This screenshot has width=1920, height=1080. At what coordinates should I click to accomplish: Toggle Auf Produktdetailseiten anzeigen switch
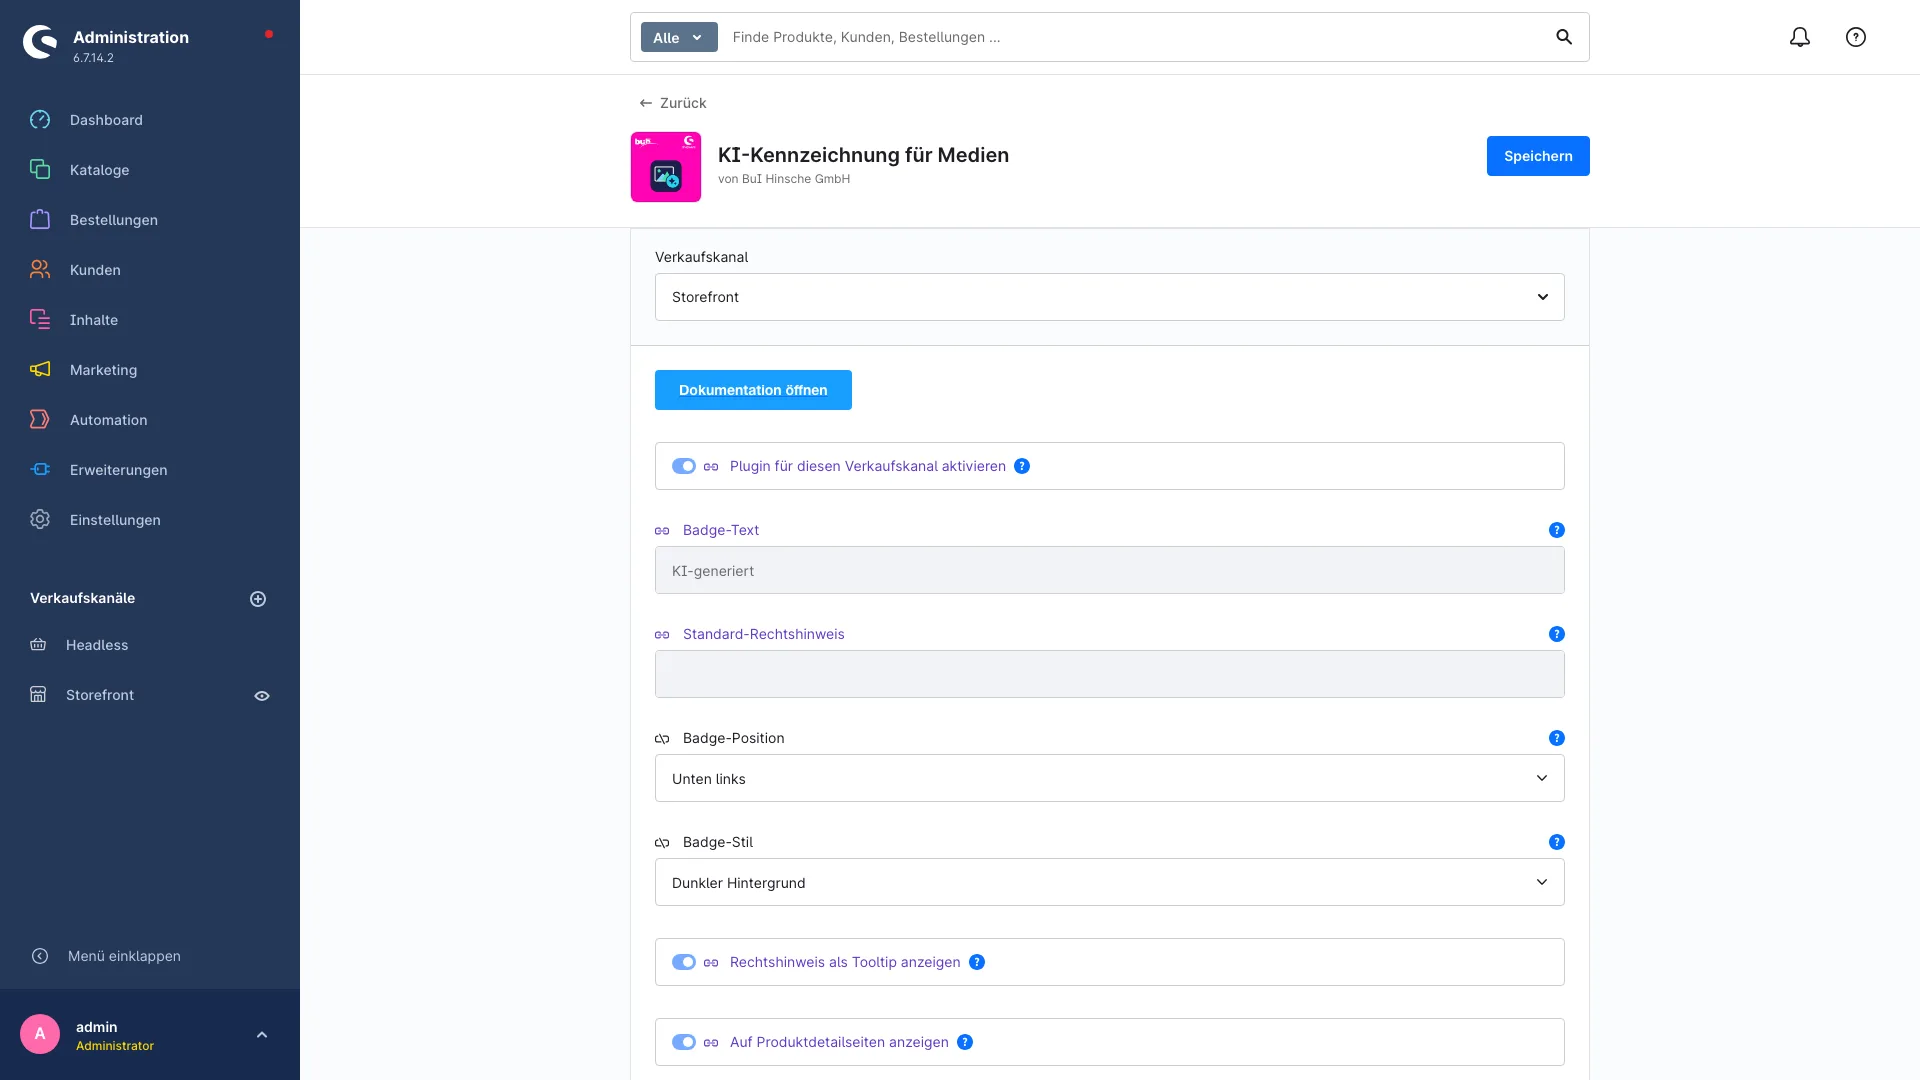(x=684, y=1042)
